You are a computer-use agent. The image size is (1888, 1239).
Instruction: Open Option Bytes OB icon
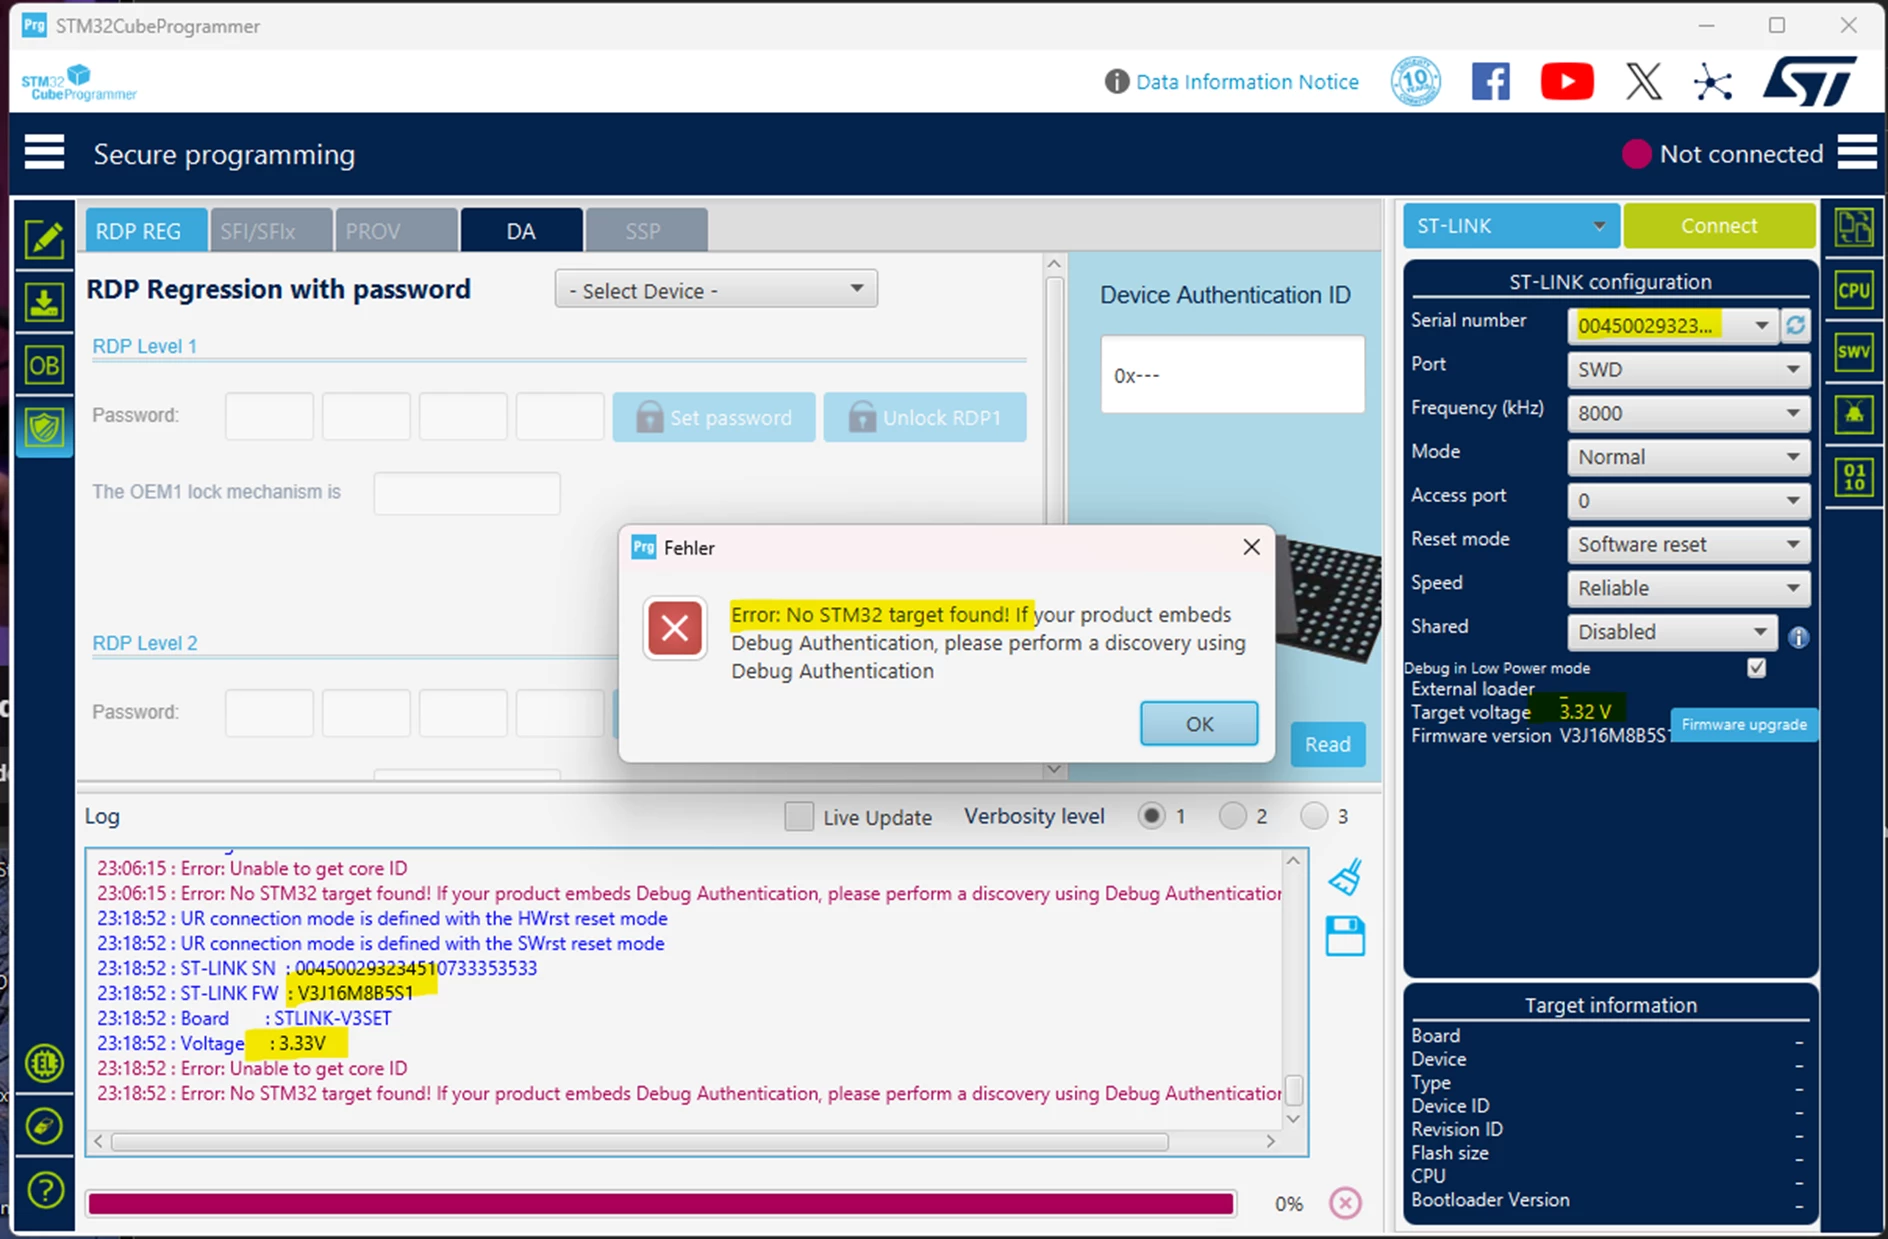coord(45,365)
